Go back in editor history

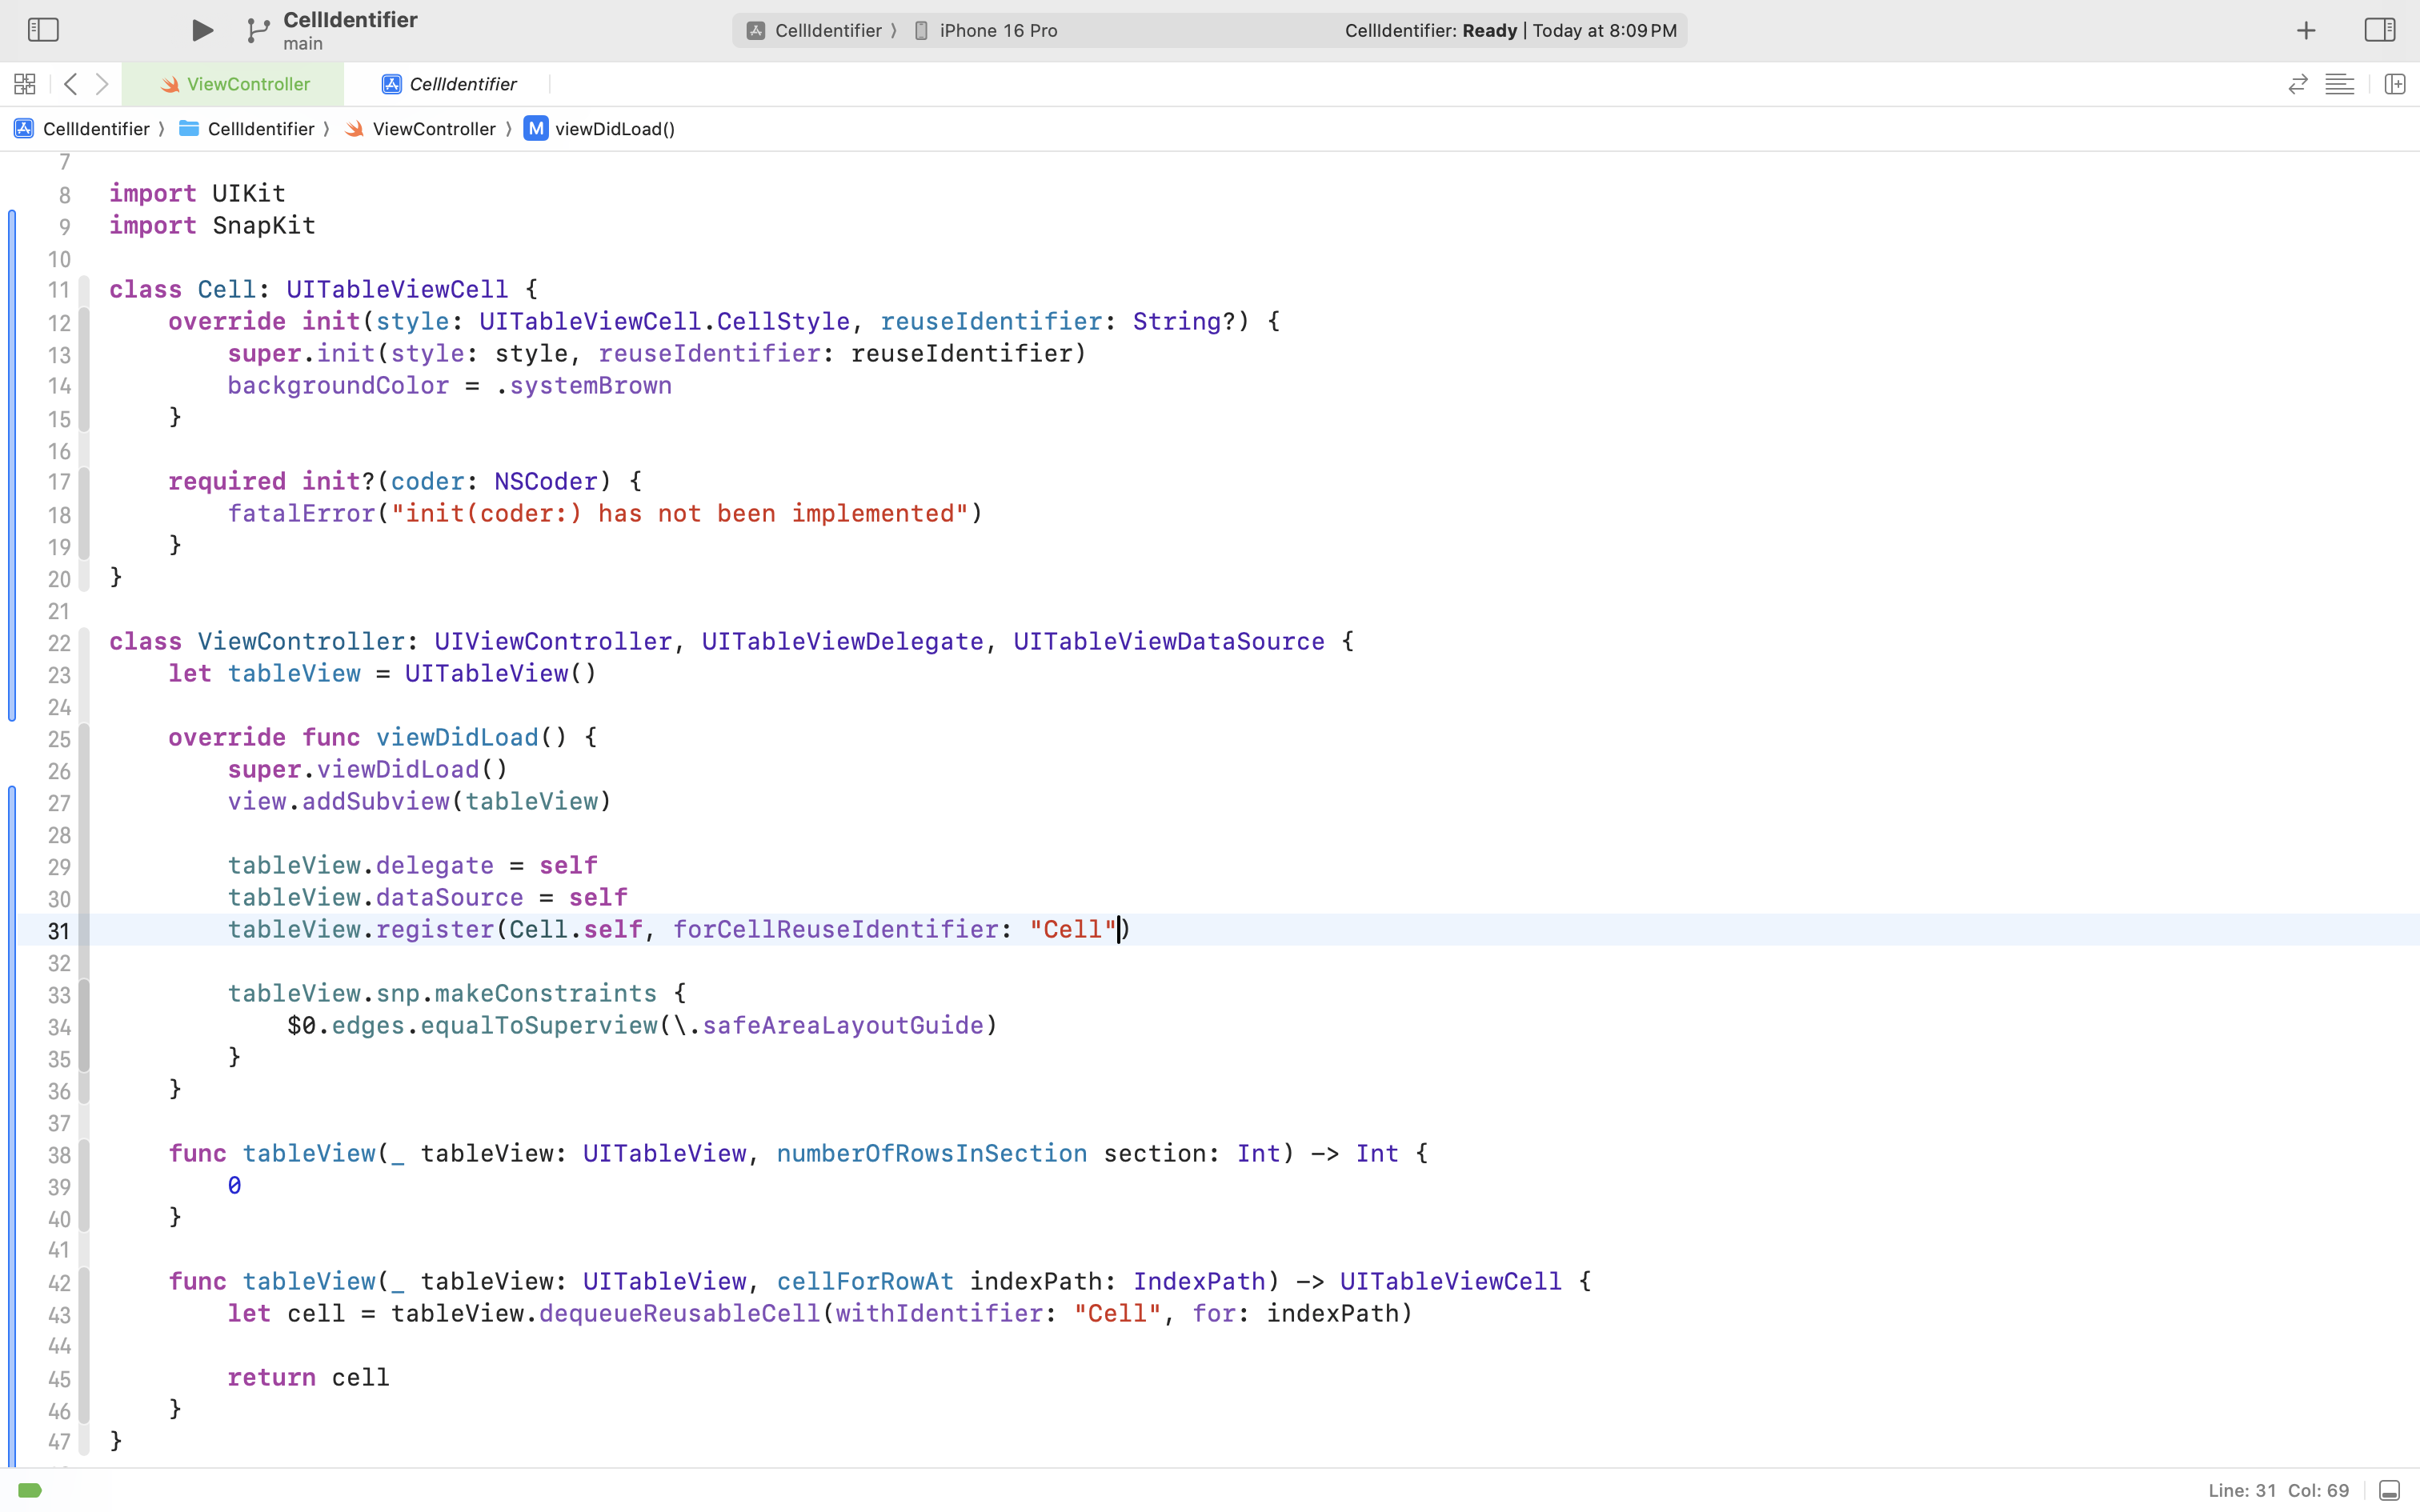70,84
